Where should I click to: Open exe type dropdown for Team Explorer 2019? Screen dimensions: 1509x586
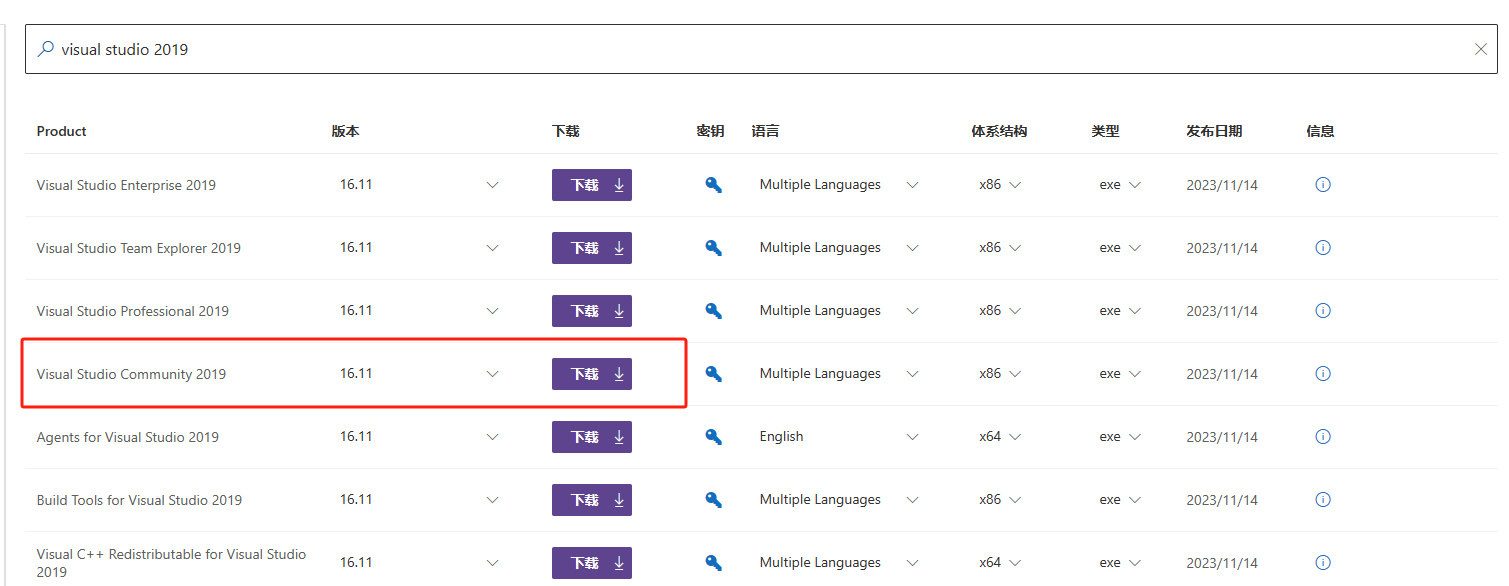[x=1134, y=248]
